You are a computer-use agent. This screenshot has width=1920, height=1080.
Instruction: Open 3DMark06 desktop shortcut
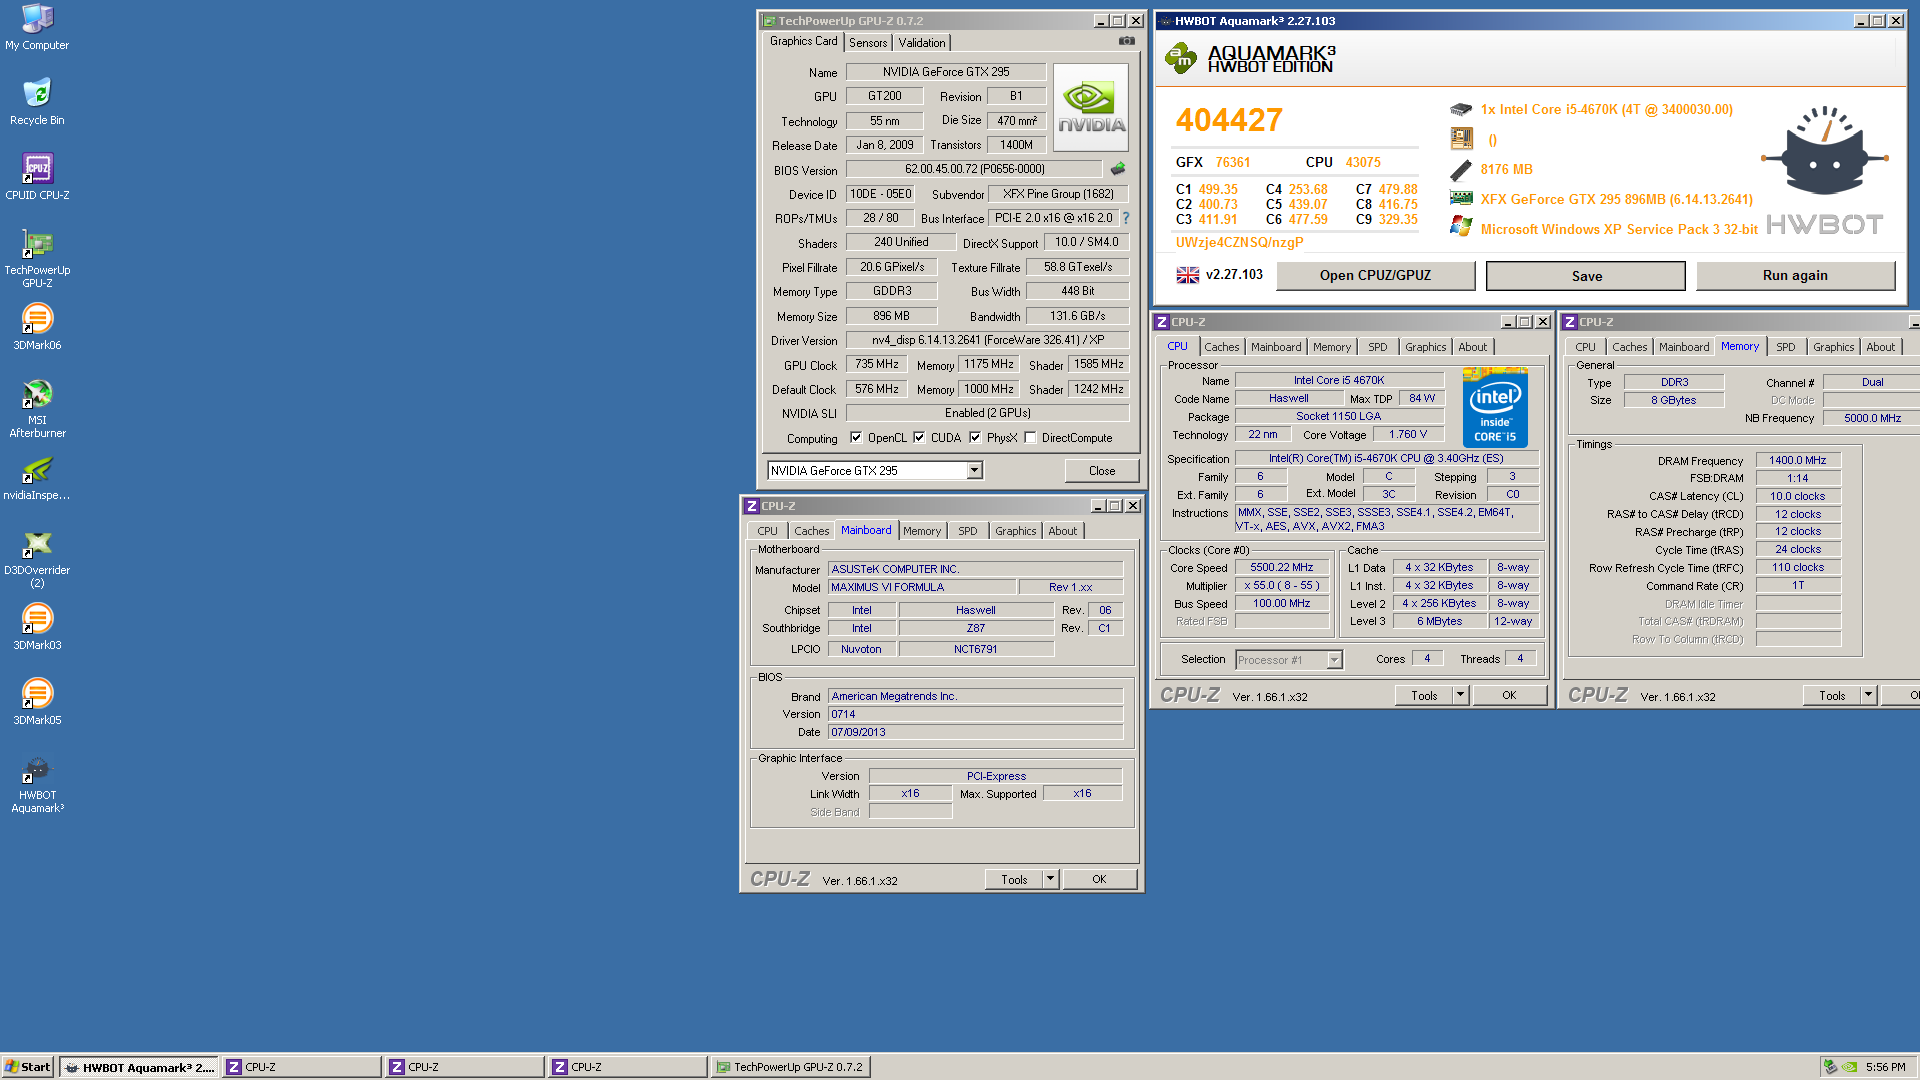[x=37, y=327]
